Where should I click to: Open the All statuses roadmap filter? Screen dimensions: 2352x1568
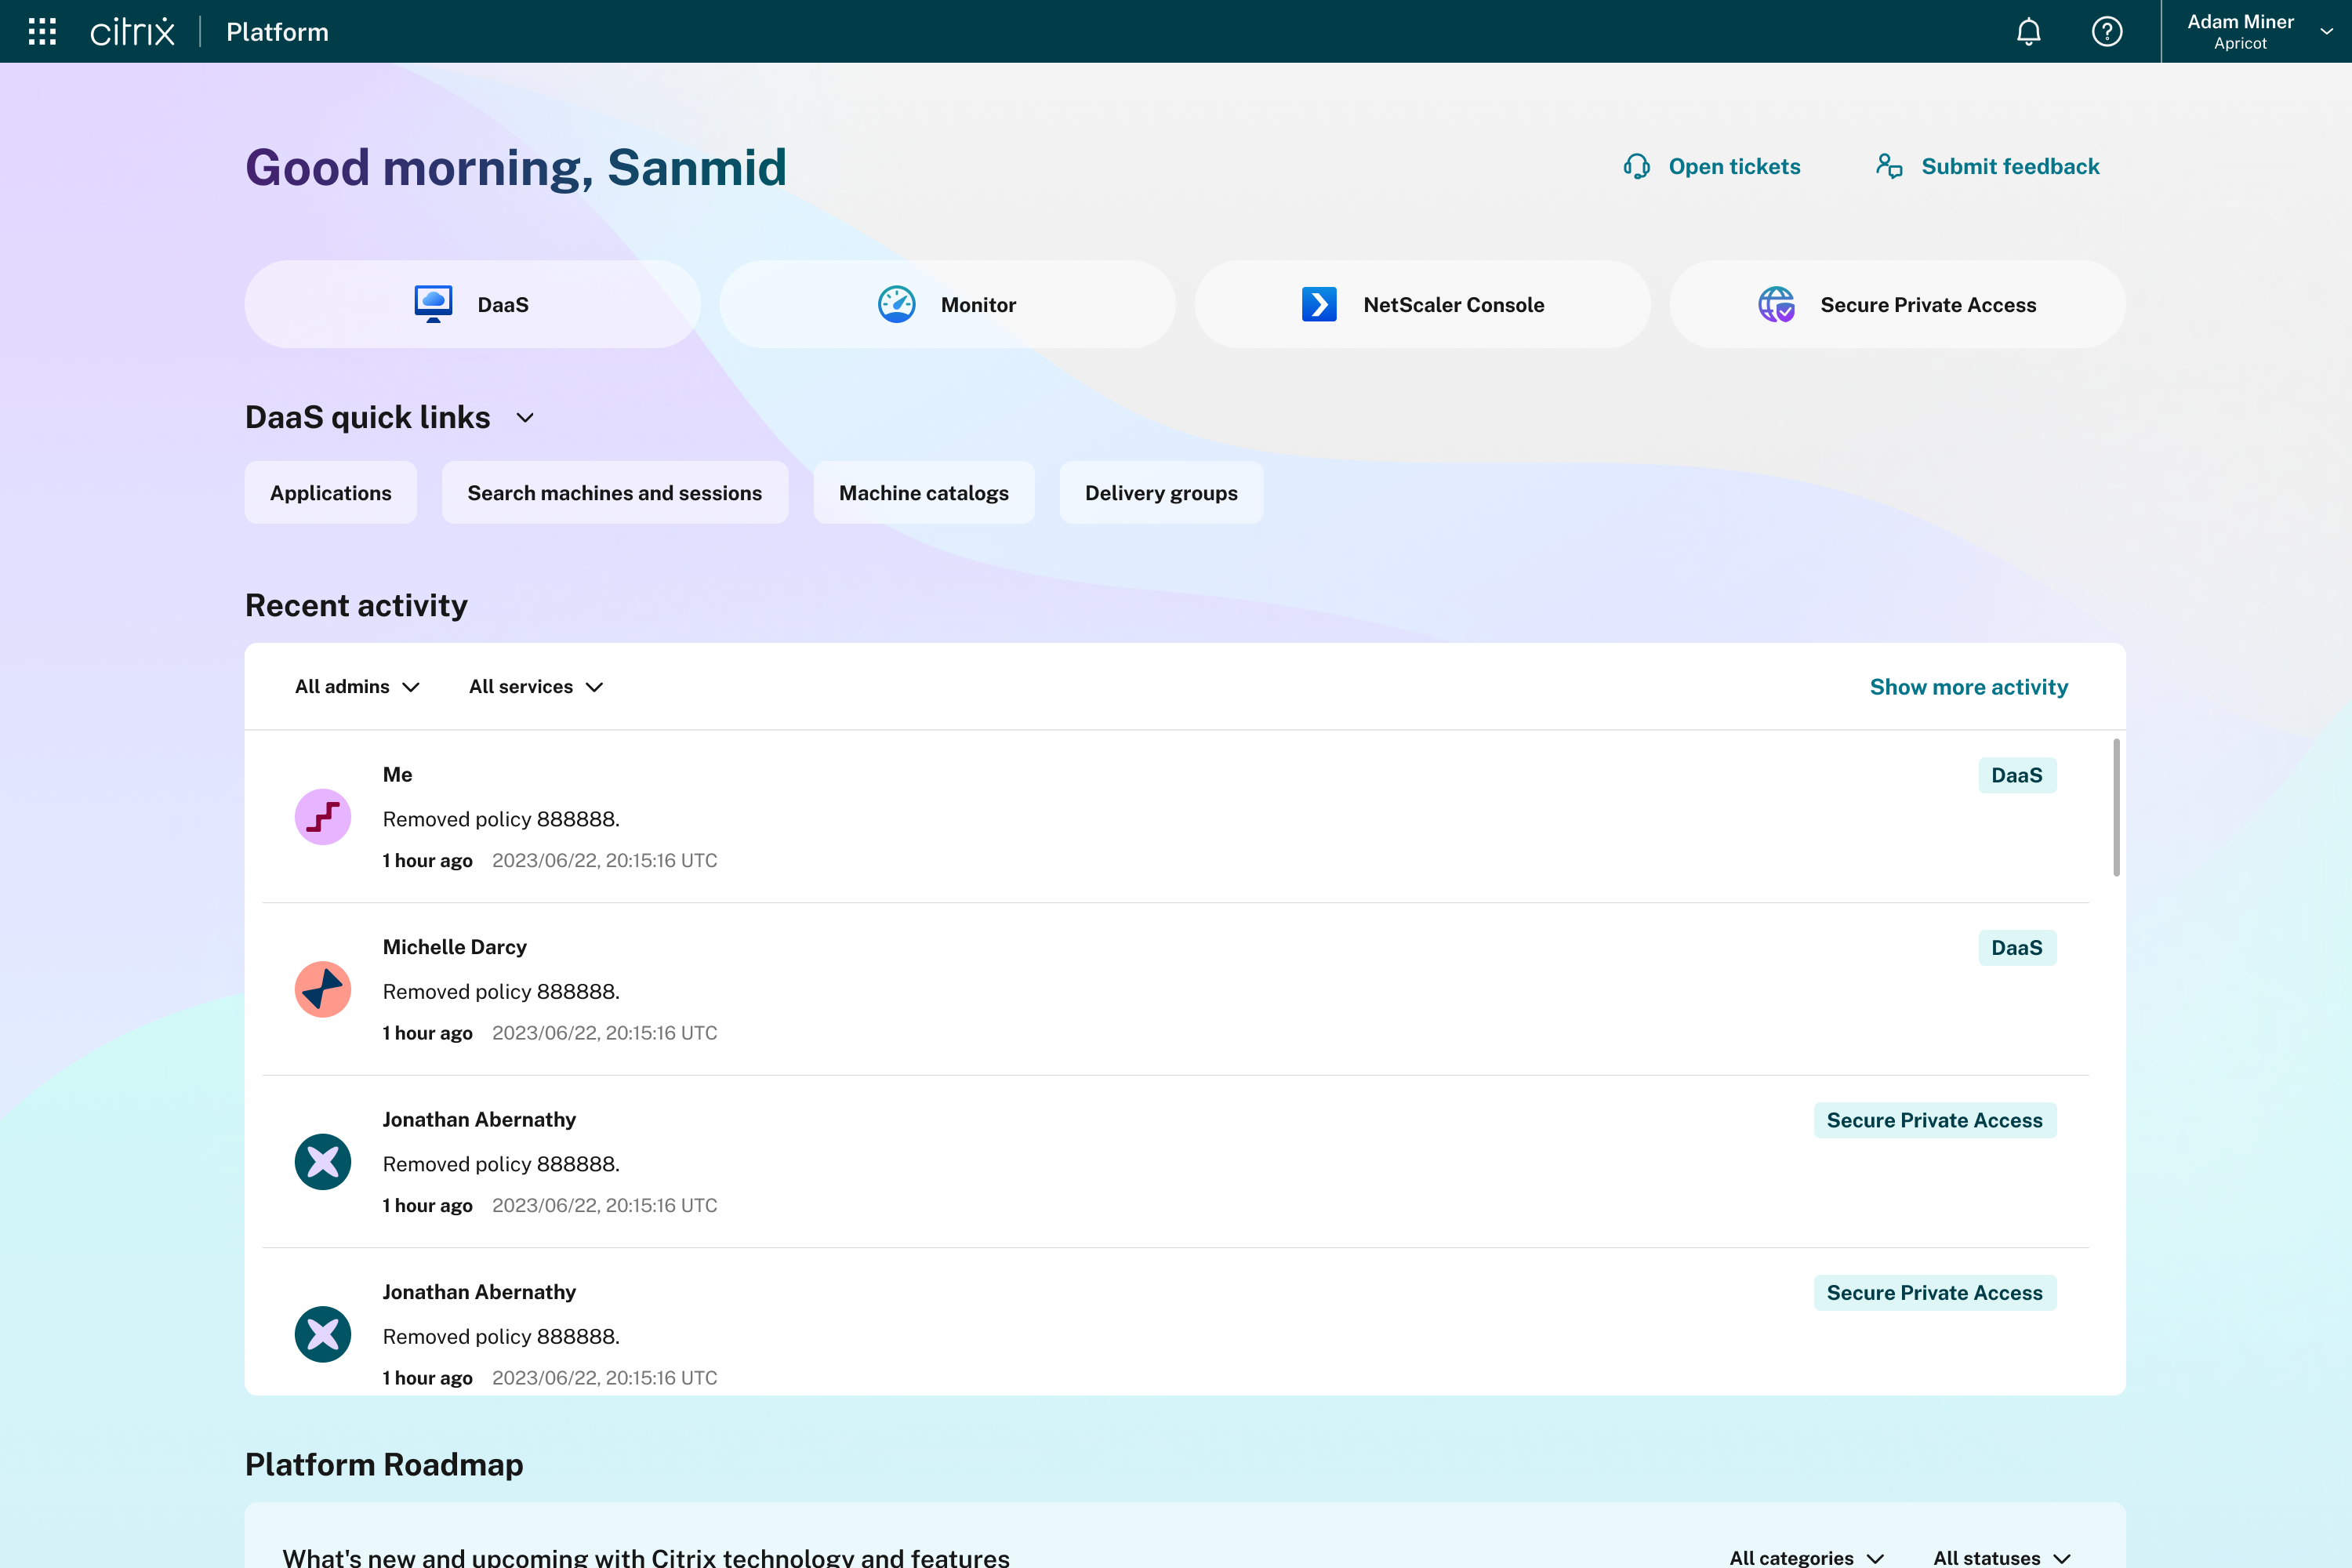2001,1557
